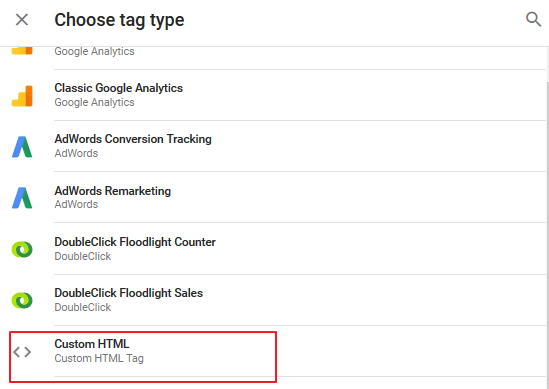Pick DoubleClick Floodlight Sales tag
This screenshot has width=549, height=389.
(x=300, y=300)
